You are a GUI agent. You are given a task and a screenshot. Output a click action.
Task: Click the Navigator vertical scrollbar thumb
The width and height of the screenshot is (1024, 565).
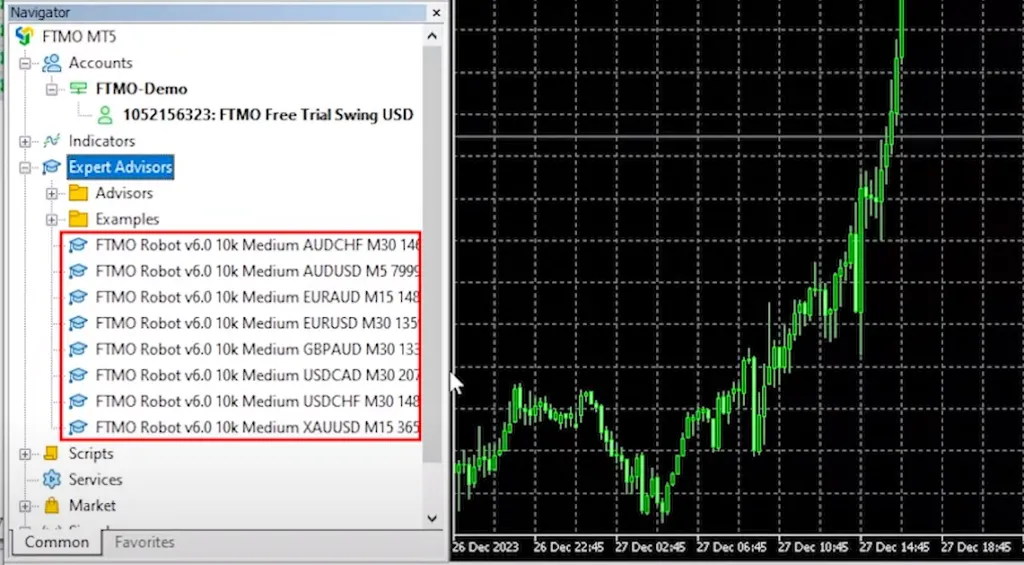coord(432,255)
